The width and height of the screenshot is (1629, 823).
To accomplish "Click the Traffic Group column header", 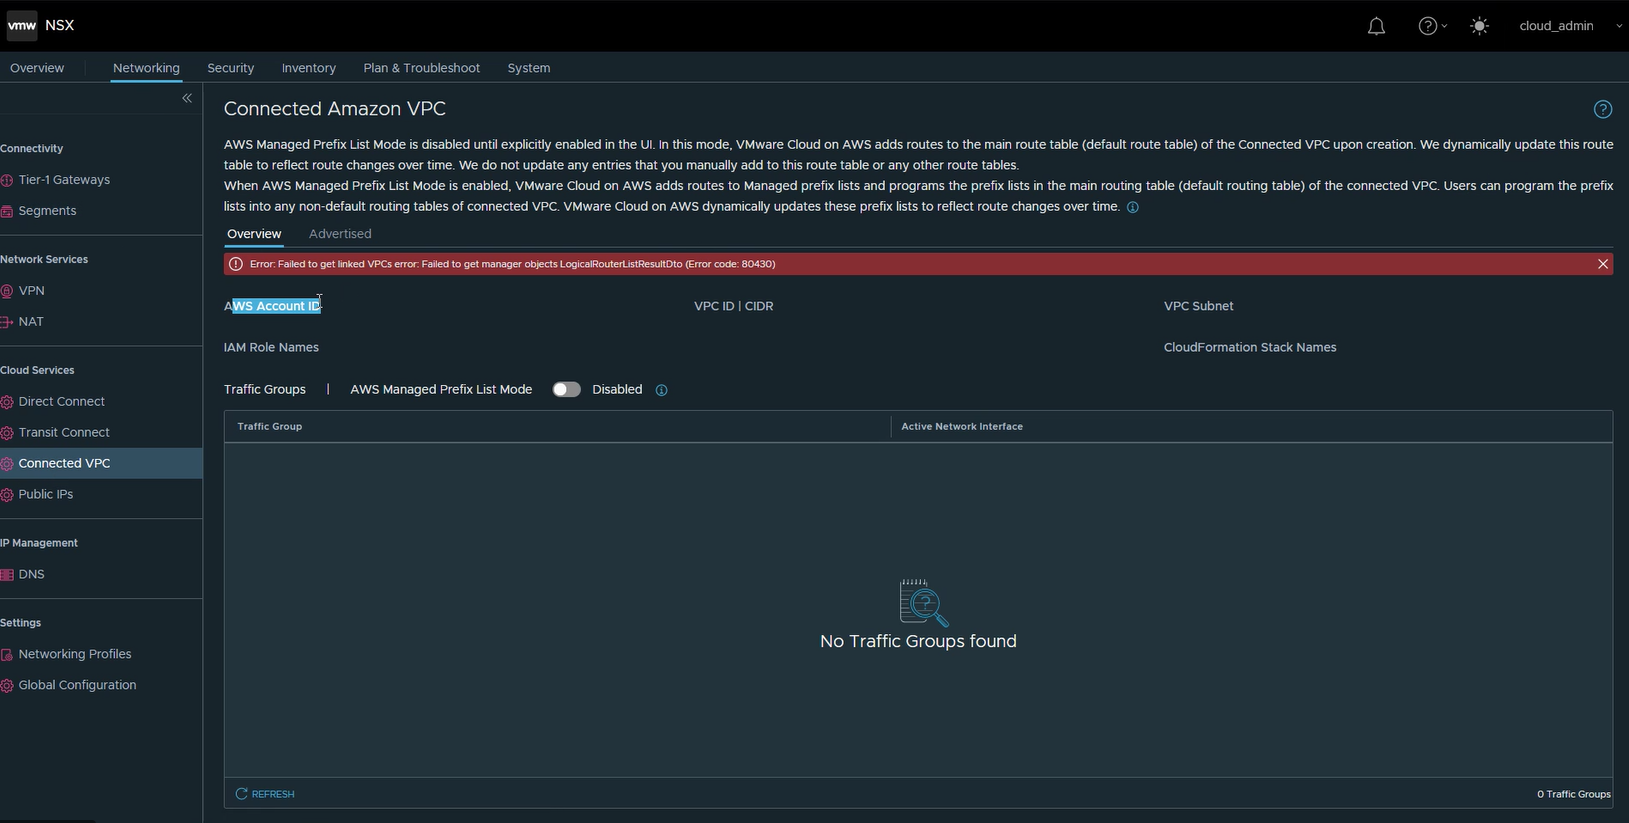I will [x=270, y=426].
